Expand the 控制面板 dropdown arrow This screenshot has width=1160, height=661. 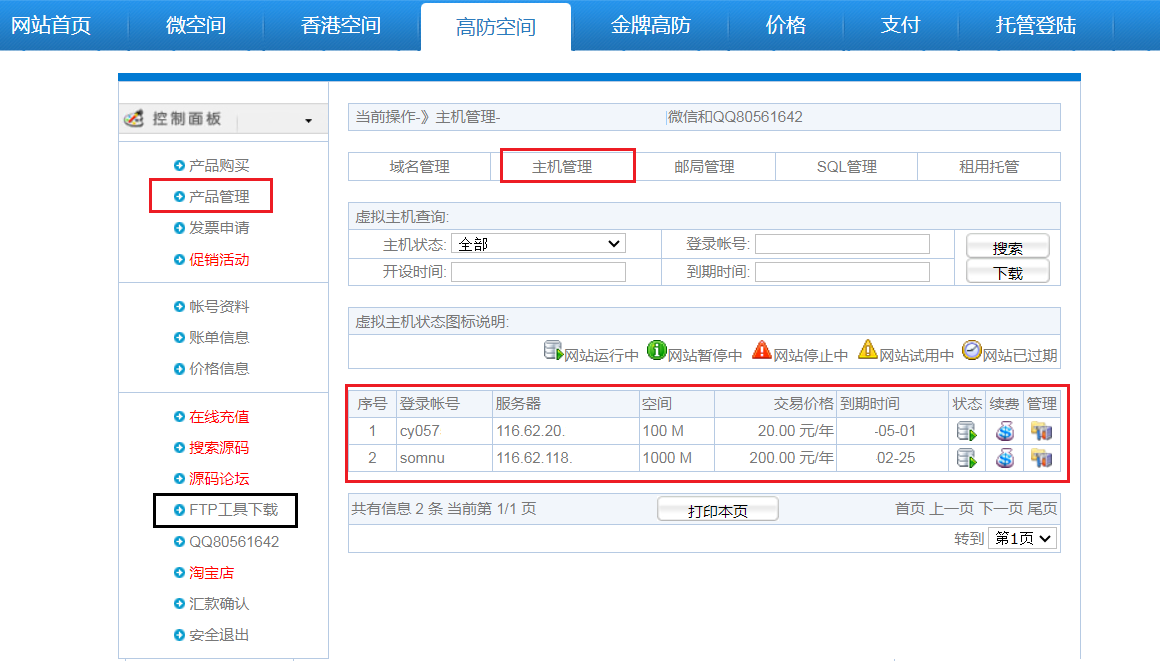pos(308,121)
